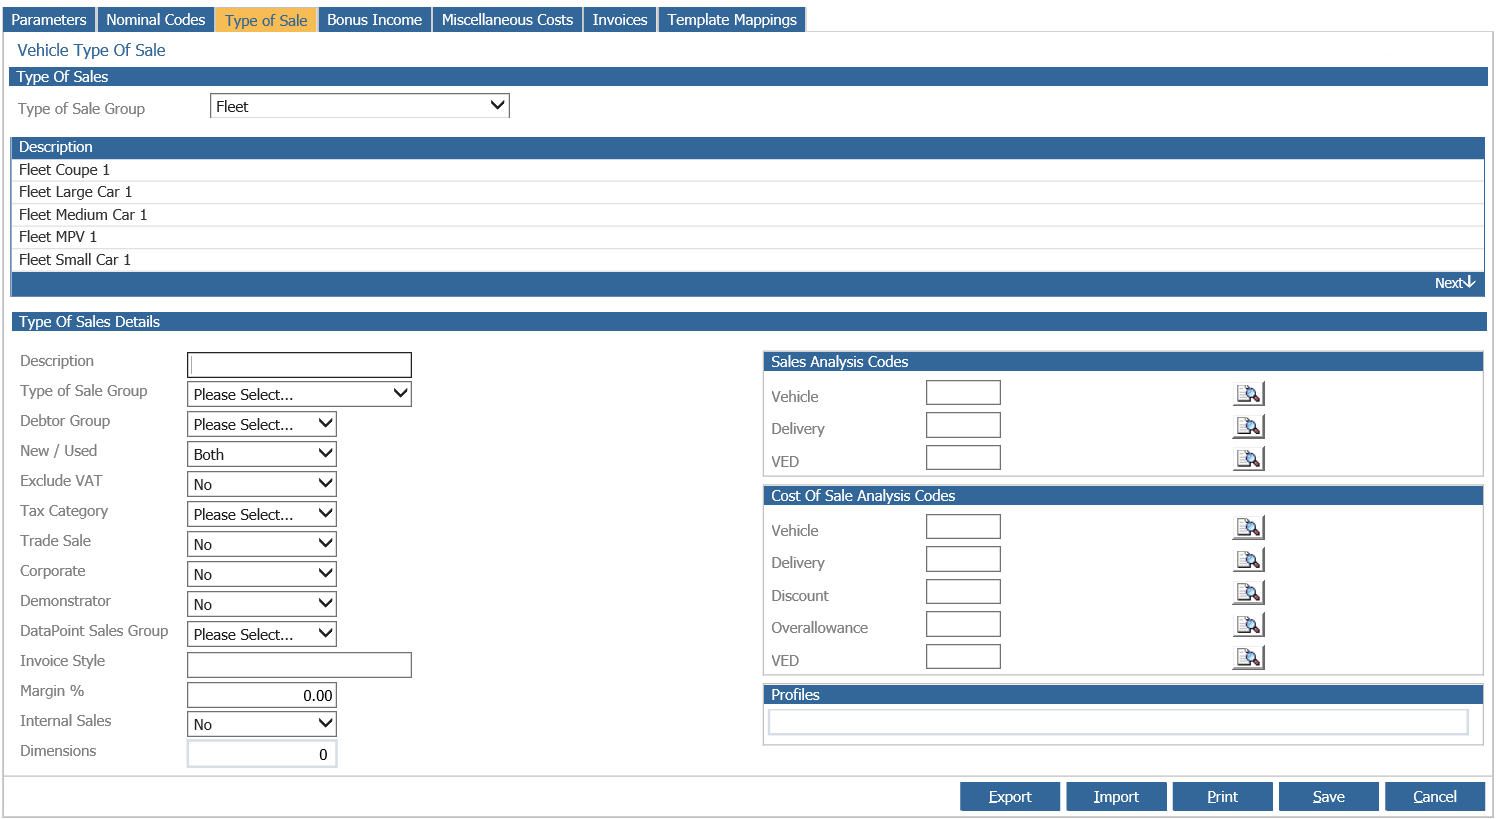This screenshot has height=819, width=1497.
Task: Click the Import button
Action: pos(1116,797)
